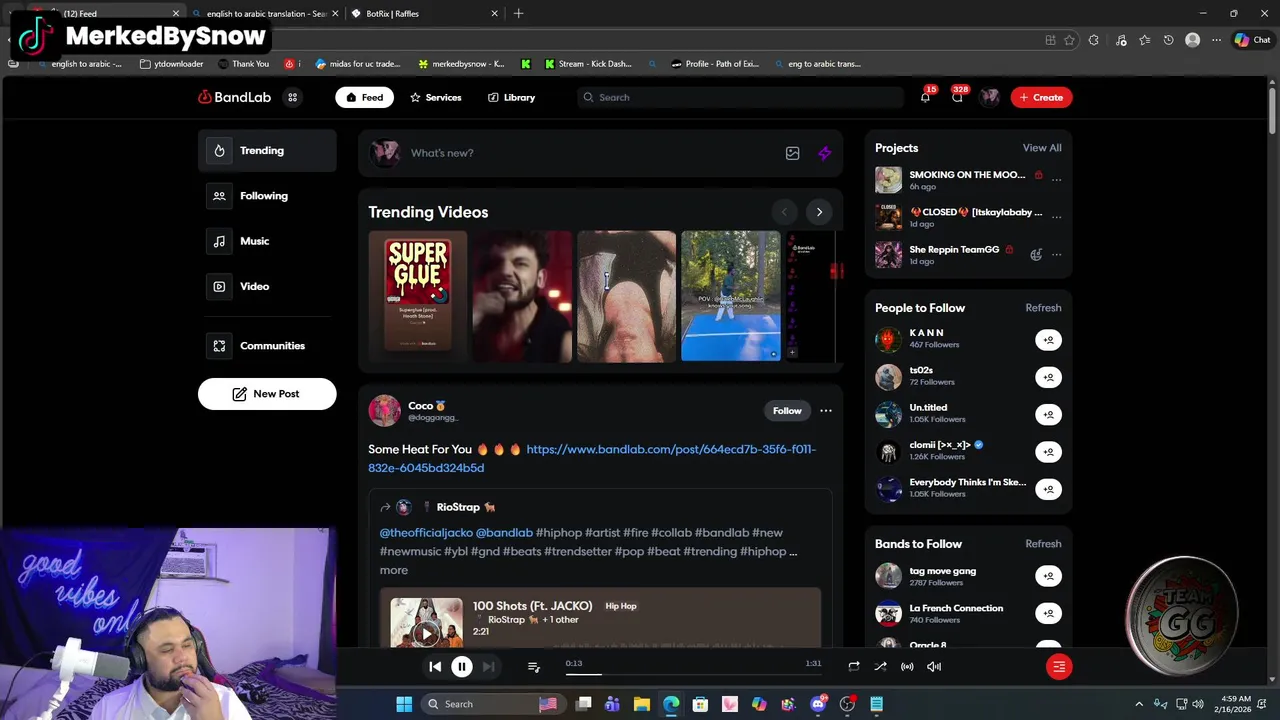Click the collaborator icon on She Reppin TeamGG
The image size is (1280, 720).
tap(1036, 255)
